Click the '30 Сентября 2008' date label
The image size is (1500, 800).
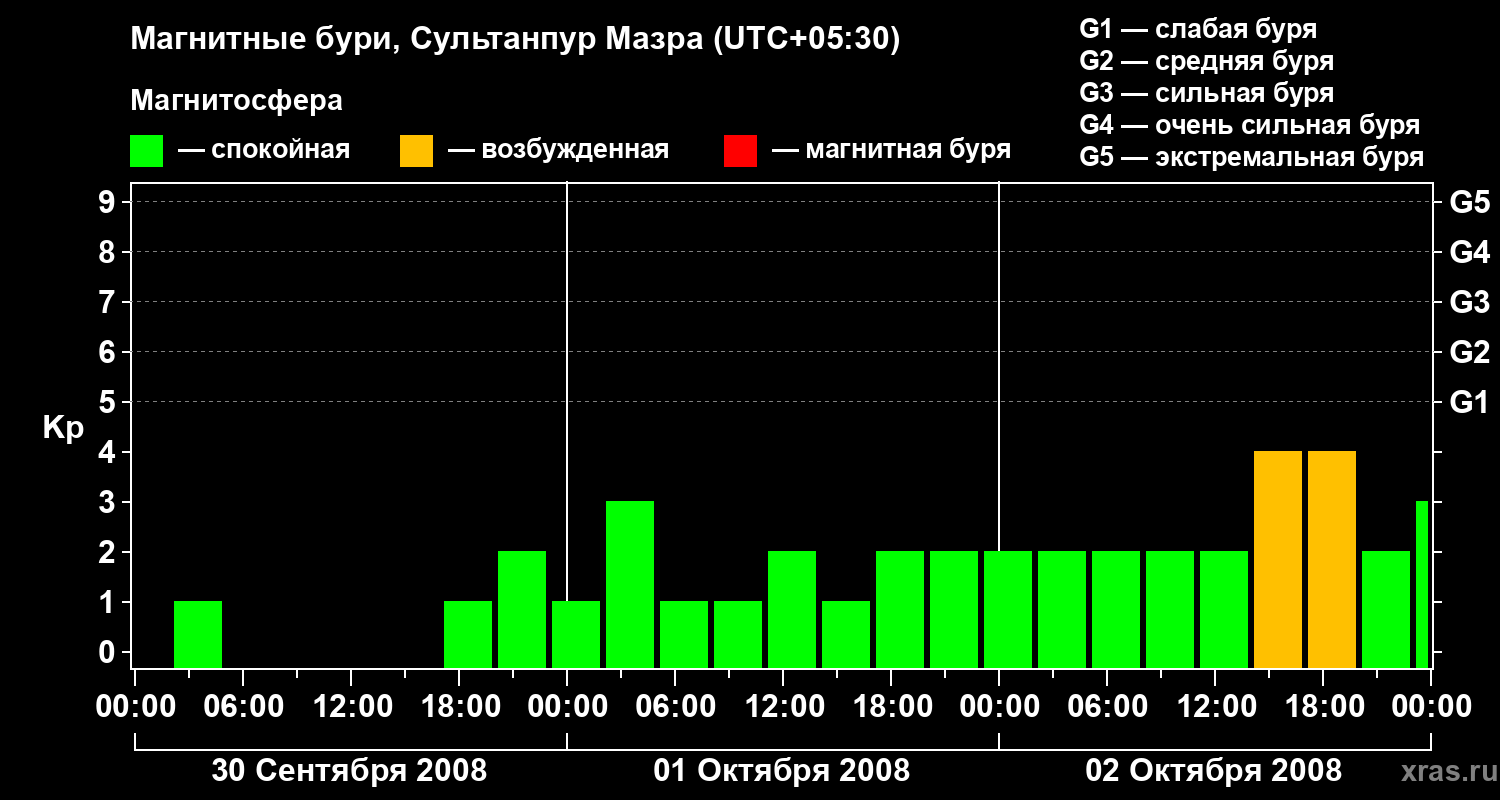pos(350,770)
